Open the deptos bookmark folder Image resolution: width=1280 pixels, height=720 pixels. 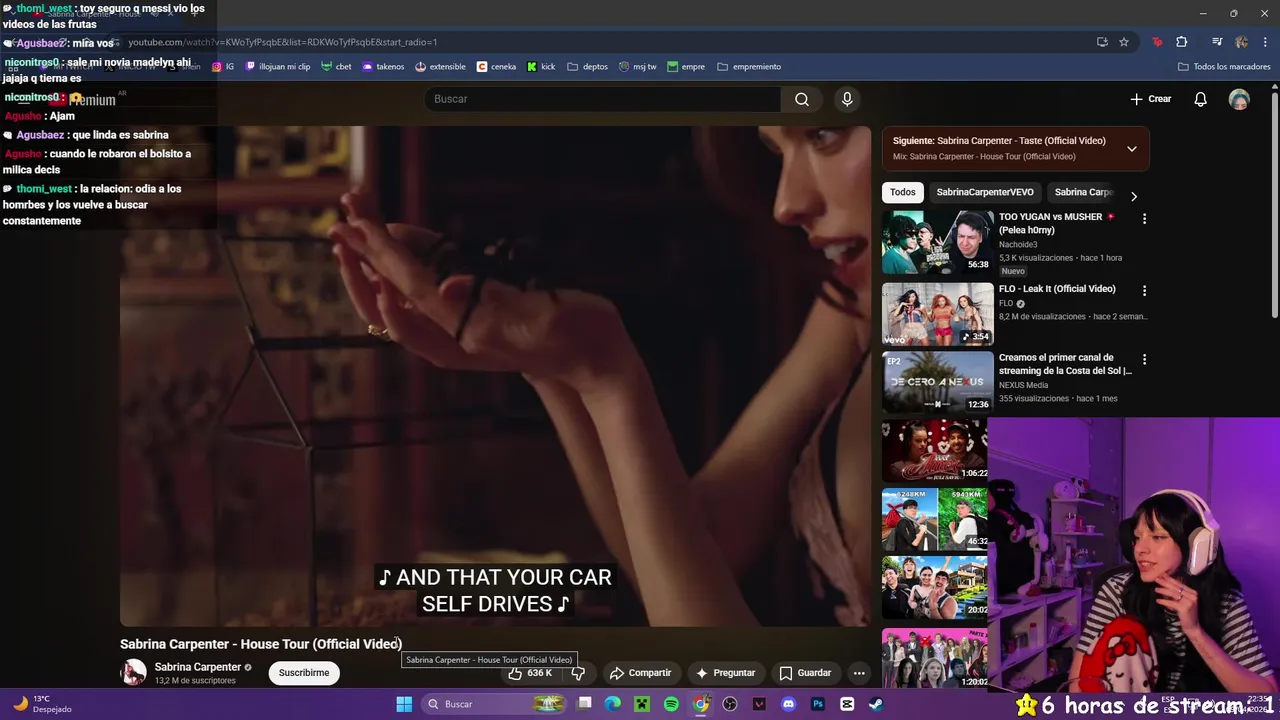pos(587,67)
